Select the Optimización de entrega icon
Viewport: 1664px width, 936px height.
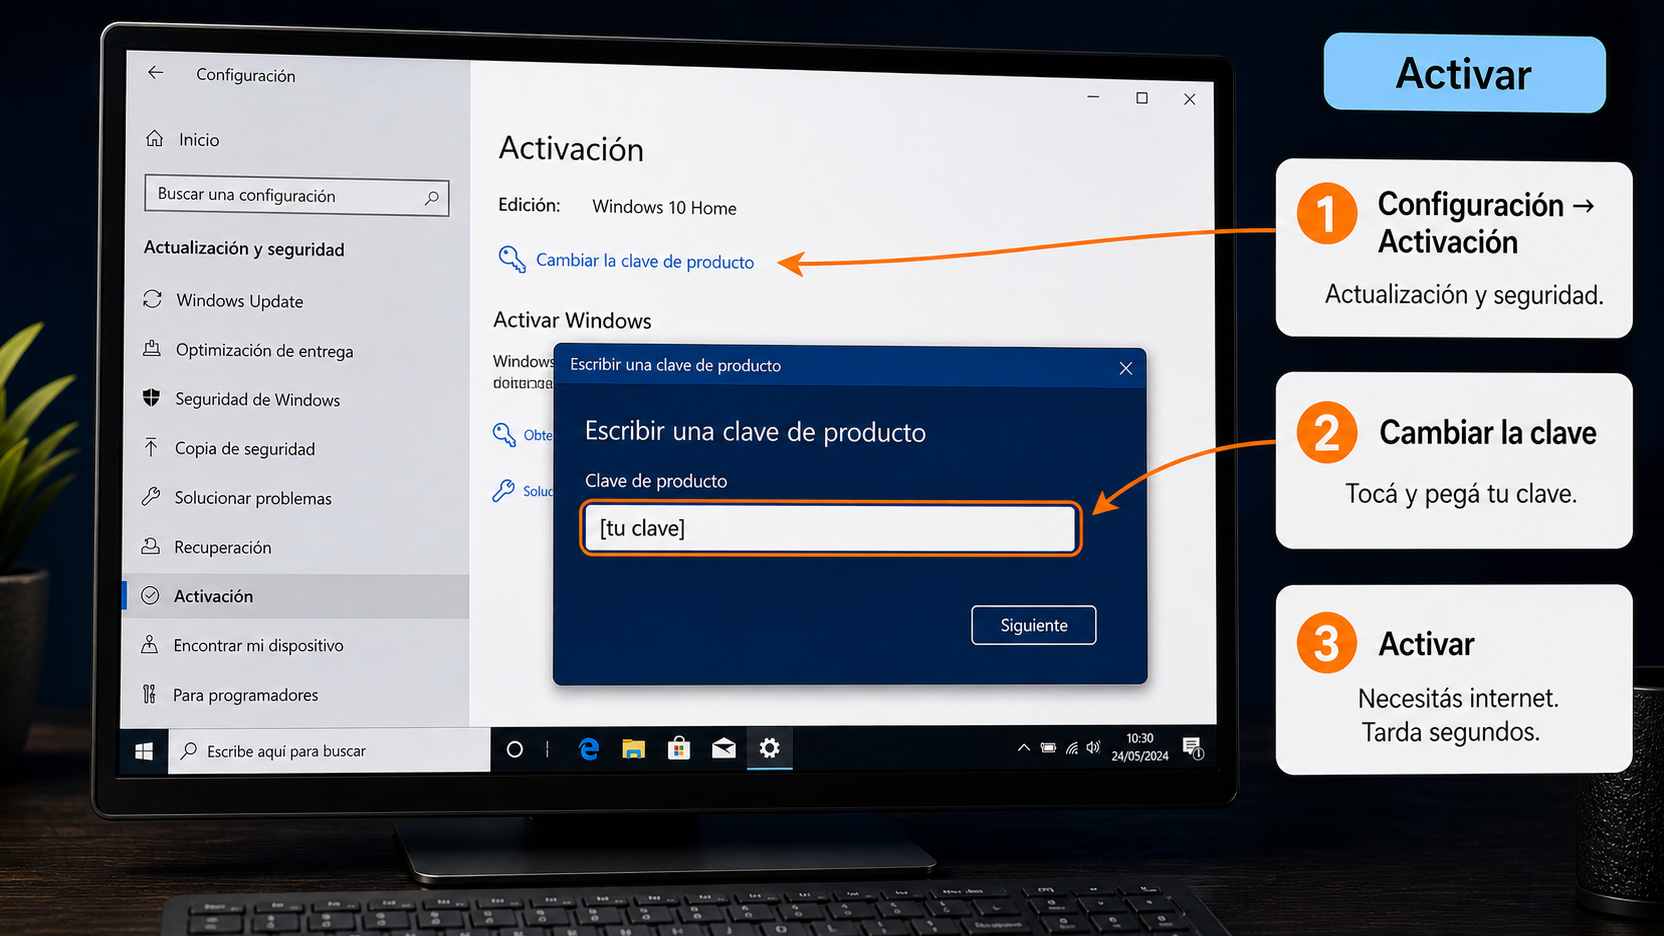(152, 348)
